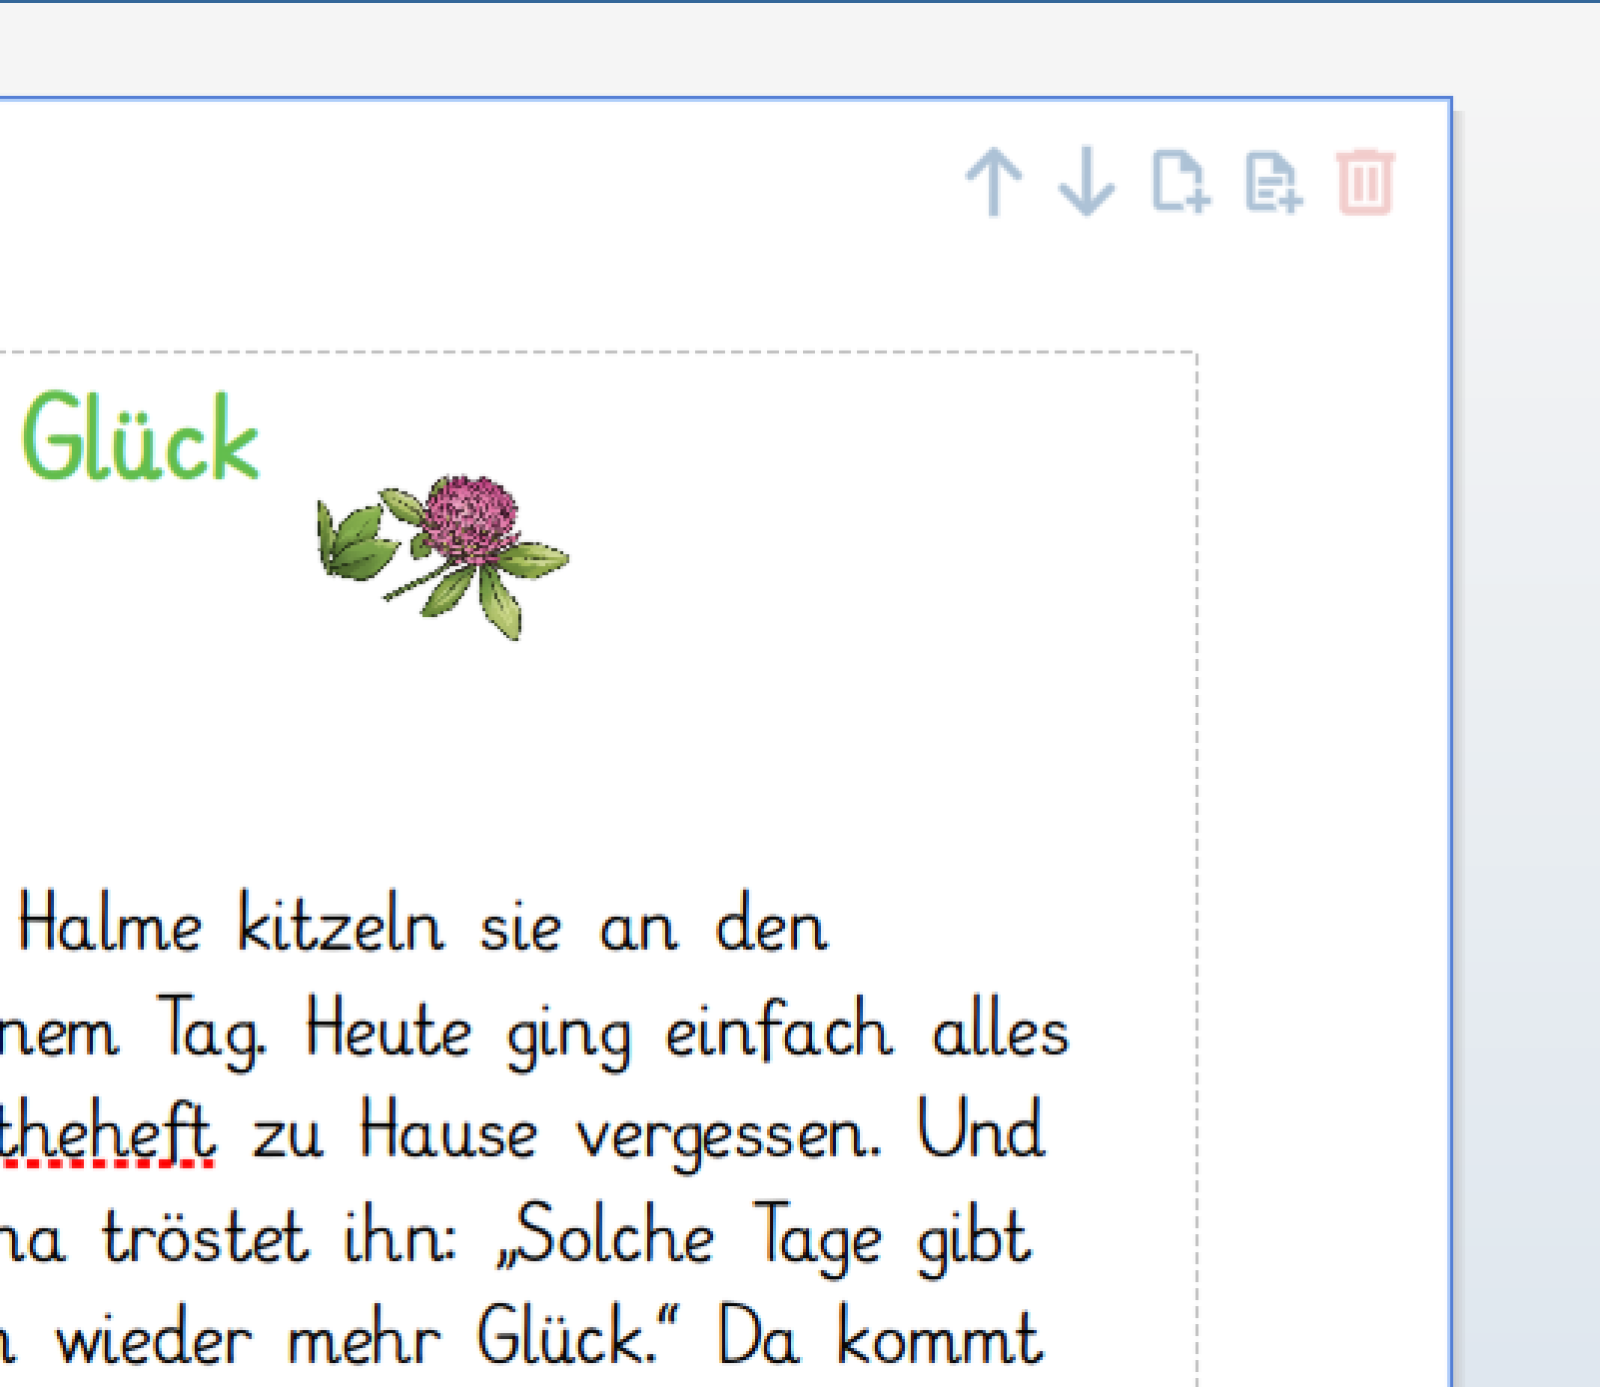The height and width of the screenshot is (1387, 1600).
Task: Click the green heading "Glück"
Action: click(140, 440)
